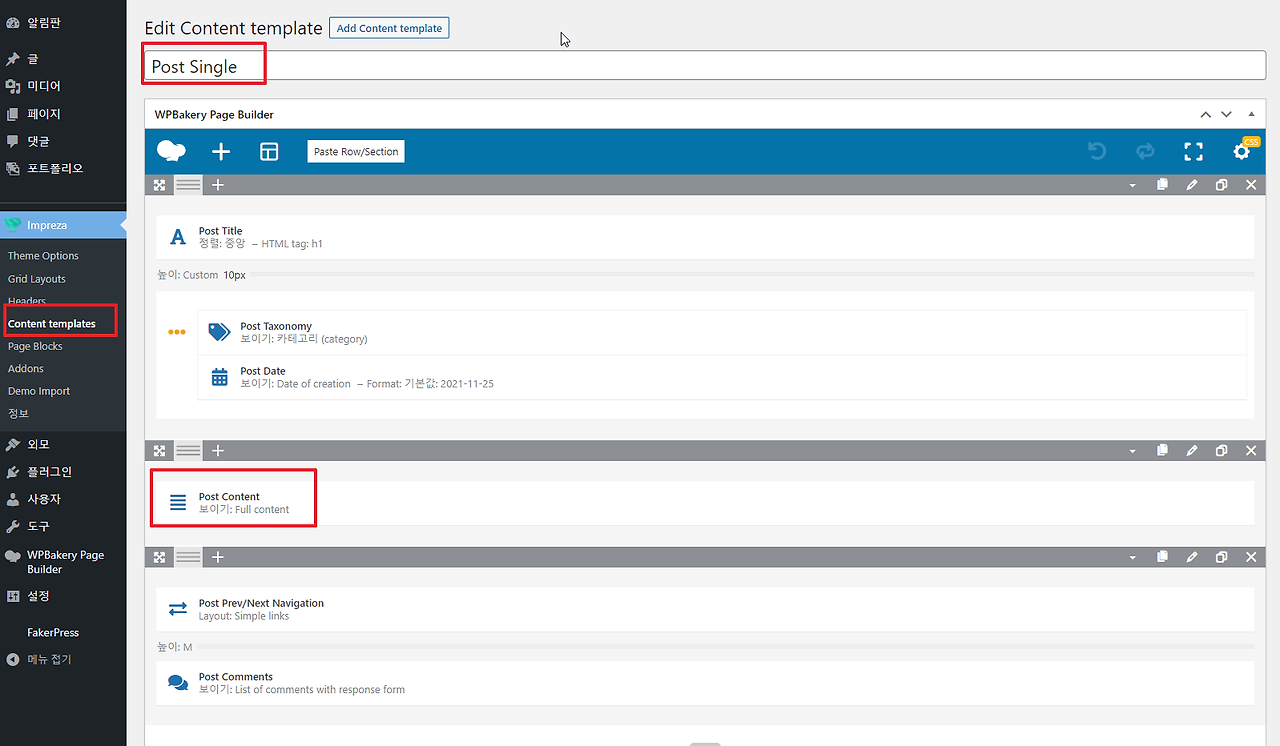Open Demo Import under Impreza
This screenshot has width=1280, height=746.
tap(40, 391)
